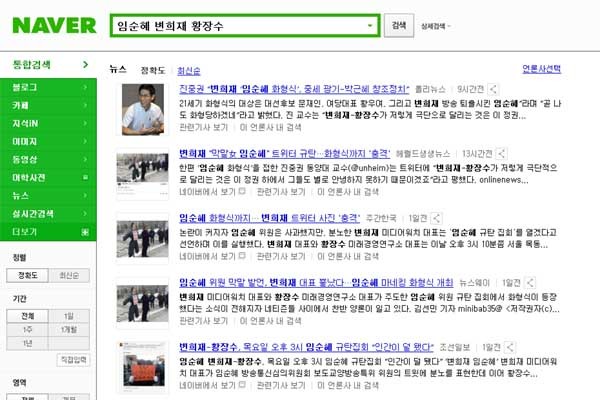Open the 동영상 sidebar menu
The width and height of the screenshot is (600, 400).
click(48, 159)
